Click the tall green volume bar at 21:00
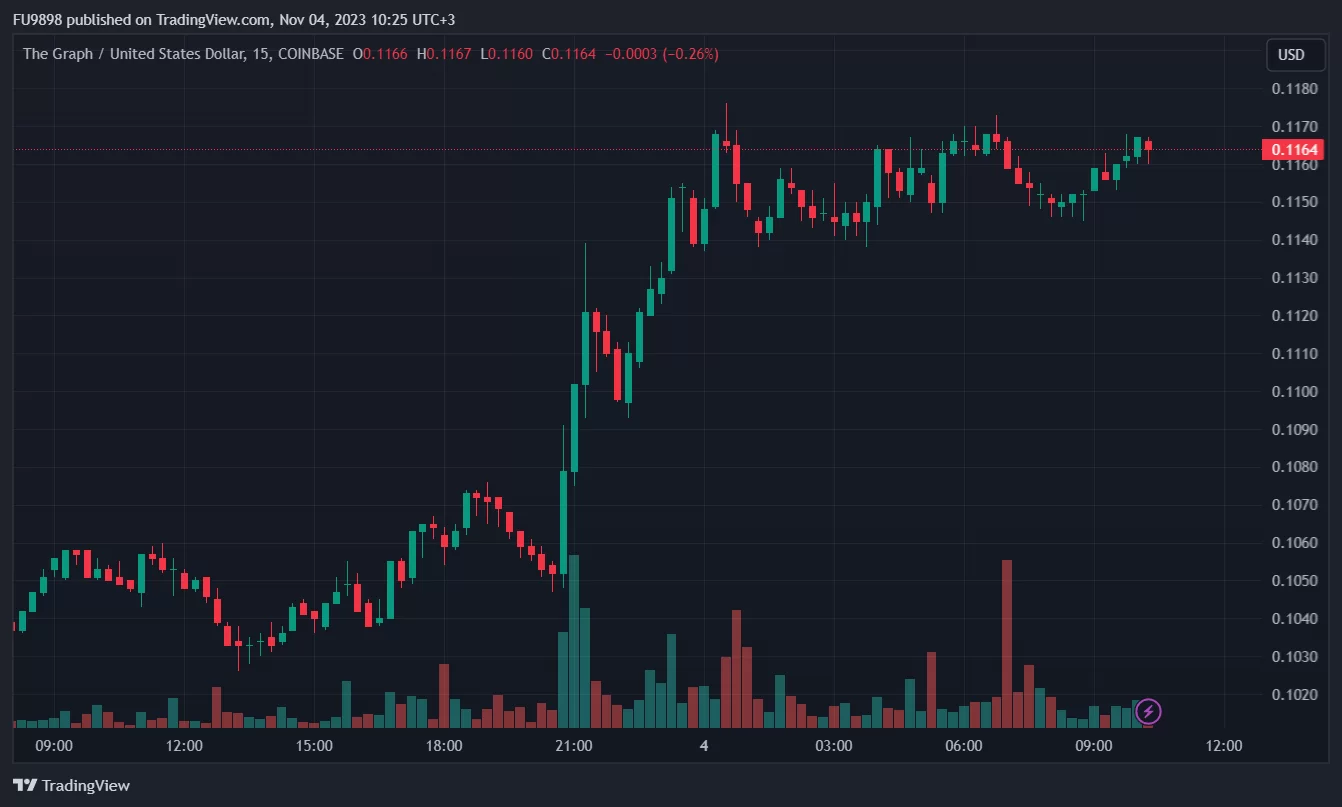The width and height of the screenshot is (1342, 807). pos(574,641)
